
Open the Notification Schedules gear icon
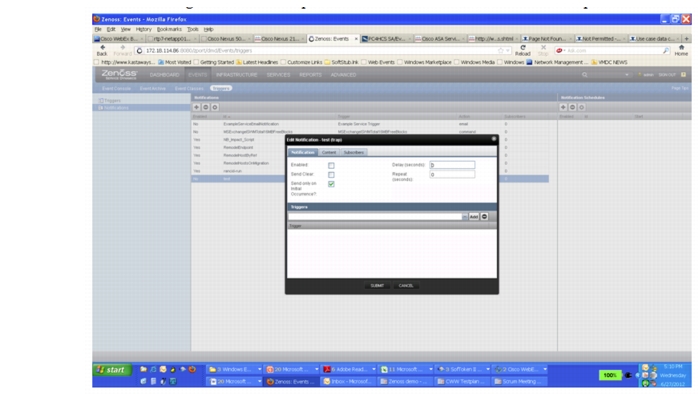pos(581,107)
